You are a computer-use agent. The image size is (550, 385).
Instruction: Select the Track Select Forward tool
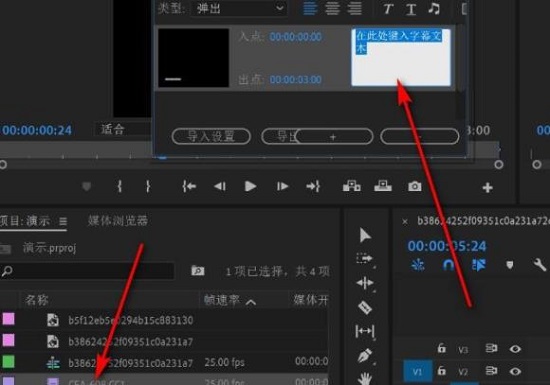click(x=365, y=259)
